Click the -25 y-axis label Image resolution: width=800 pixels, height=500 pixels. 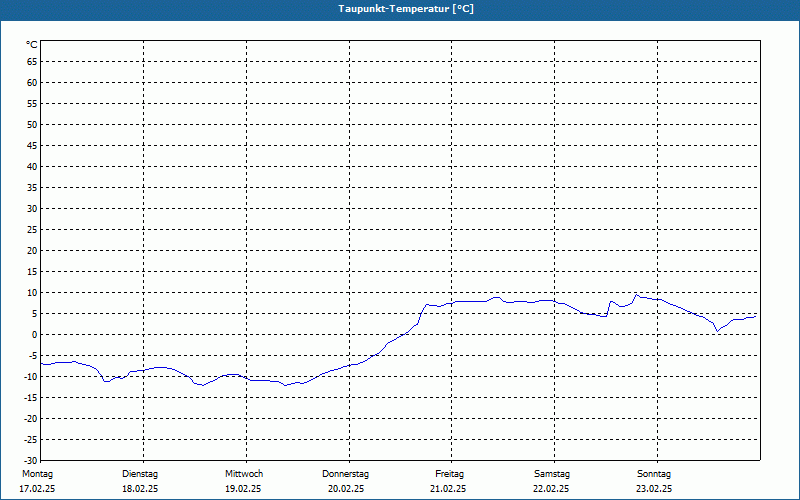[31, 439]
